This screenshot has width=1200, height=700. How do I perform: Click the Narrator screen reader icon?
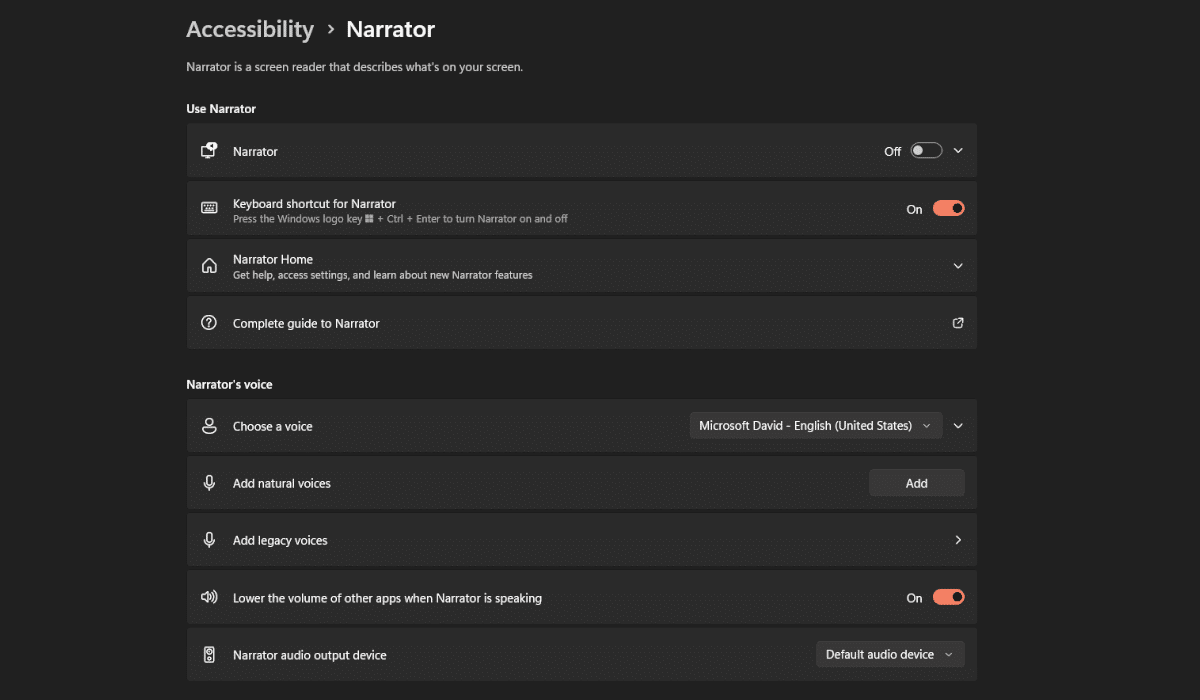click(209, 151)
